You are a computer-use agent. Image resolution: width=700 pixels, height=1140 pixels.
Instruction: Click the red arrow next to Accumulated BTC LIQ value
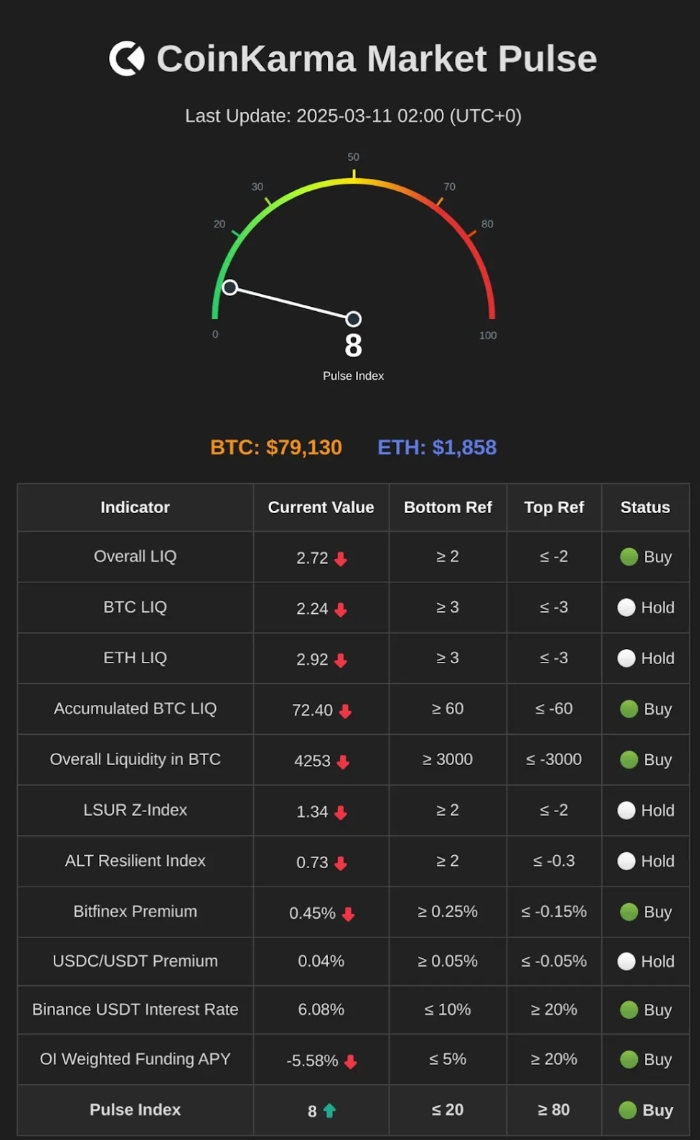(345, 711)
